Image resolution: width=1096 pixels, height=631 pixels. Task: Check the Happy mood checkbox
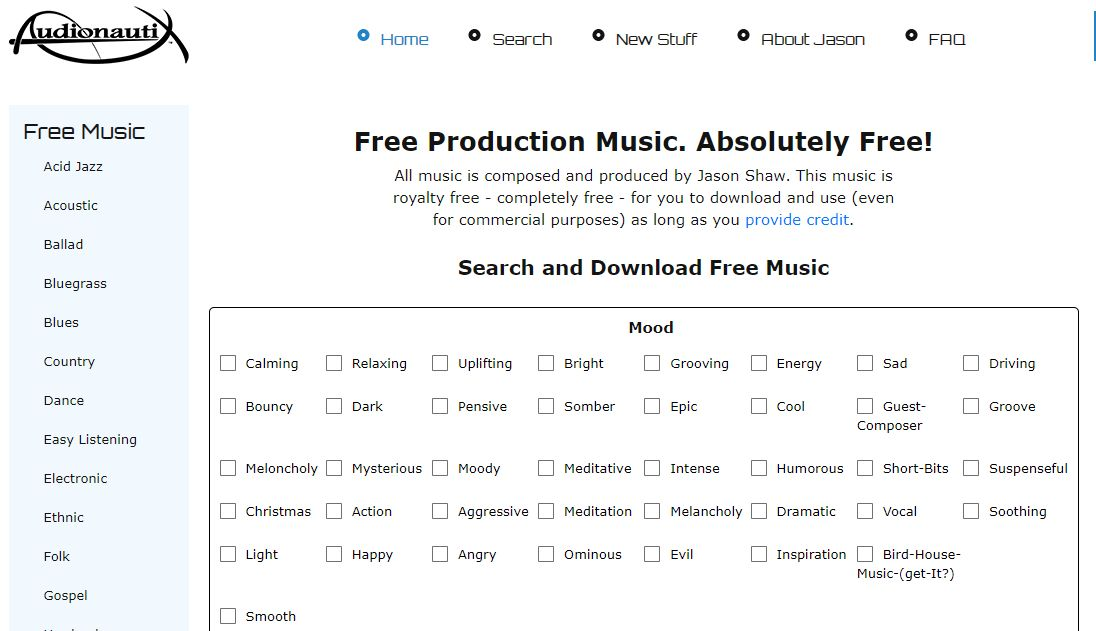334,554
